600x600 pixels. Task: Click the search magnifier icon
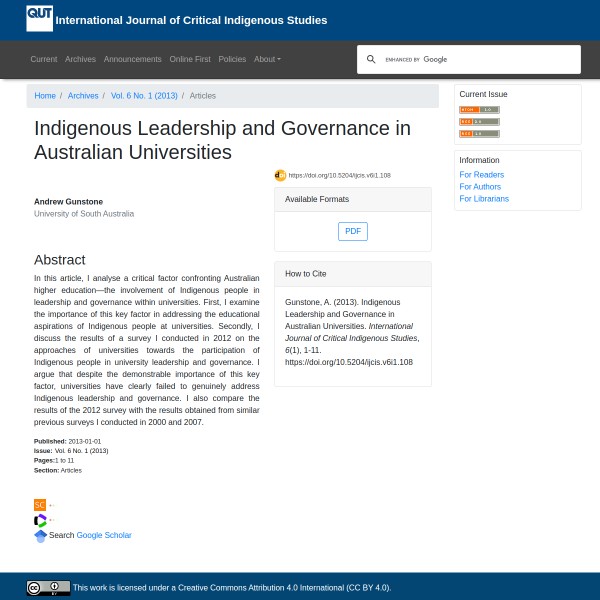pyautogui.click(x=371, y=60)
